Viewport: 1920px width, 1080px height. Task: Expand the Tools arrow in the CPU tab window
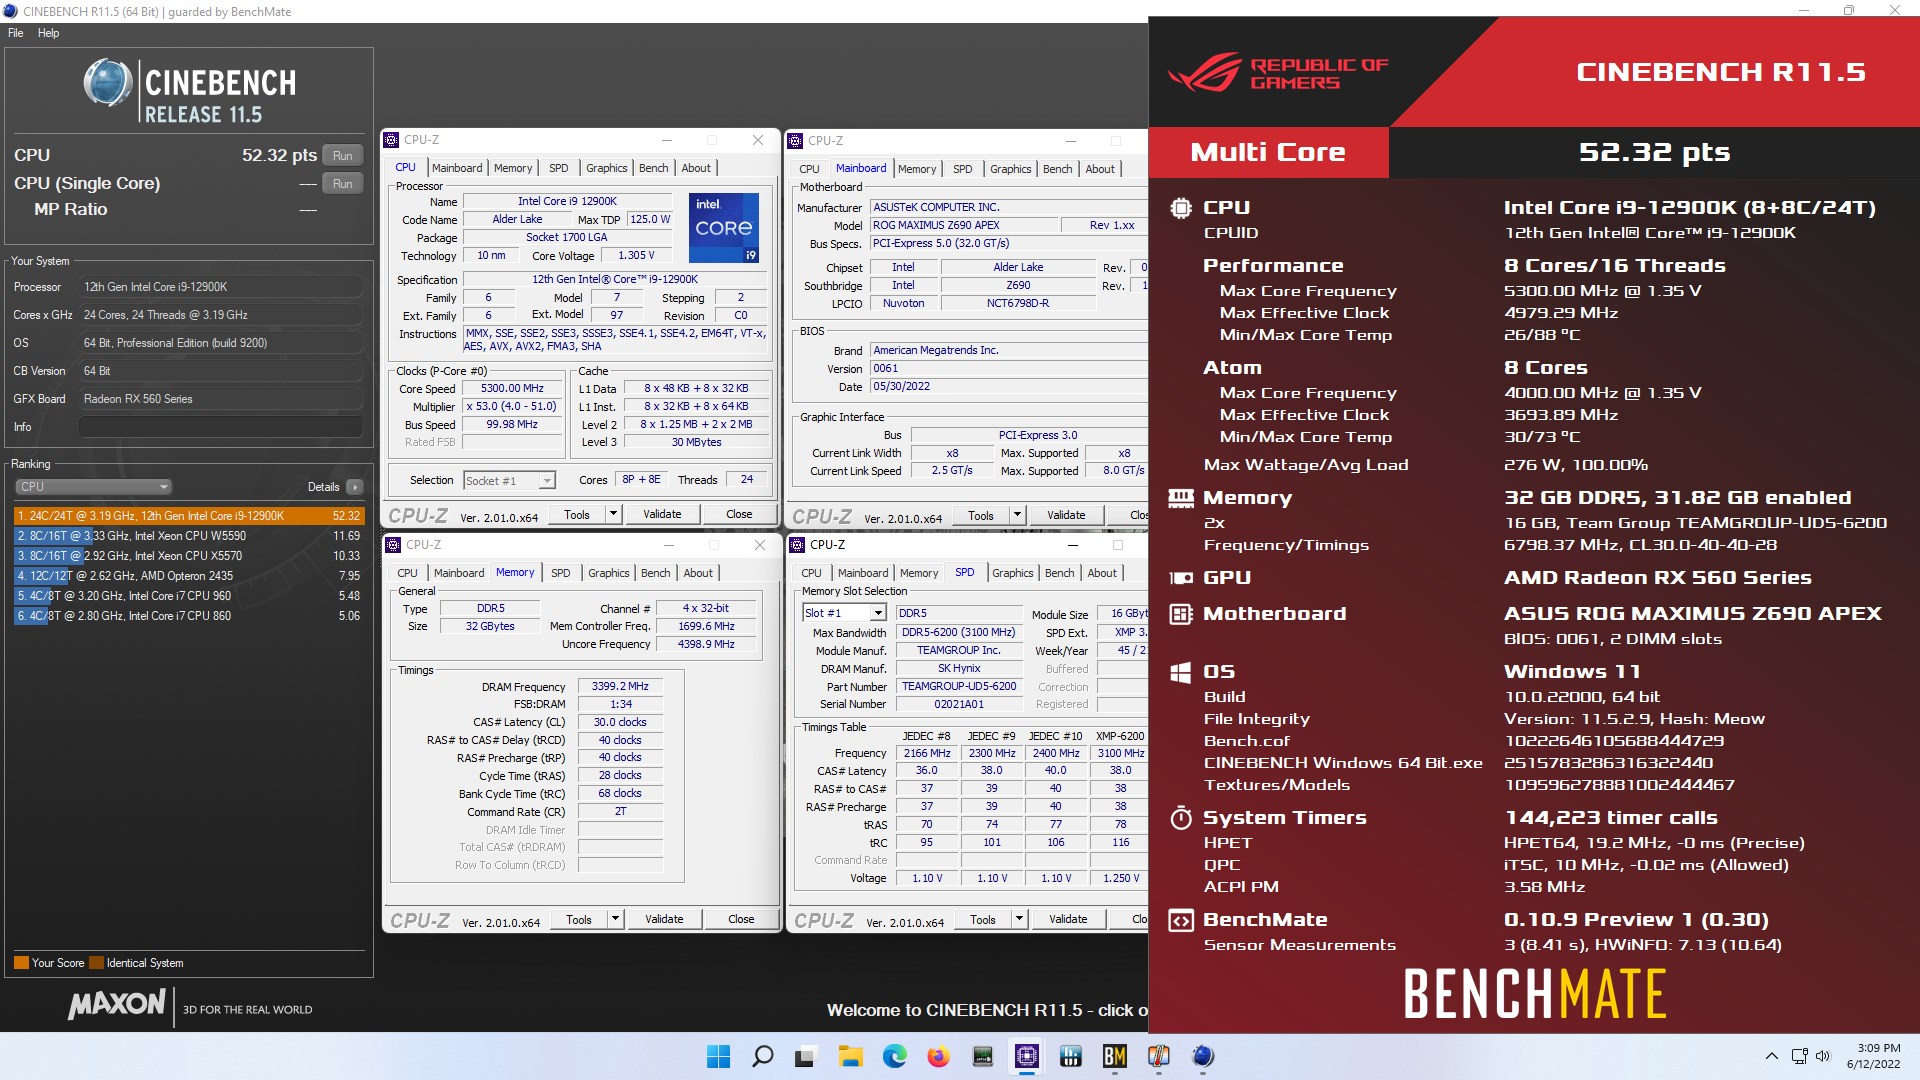(x=614, y=514)
